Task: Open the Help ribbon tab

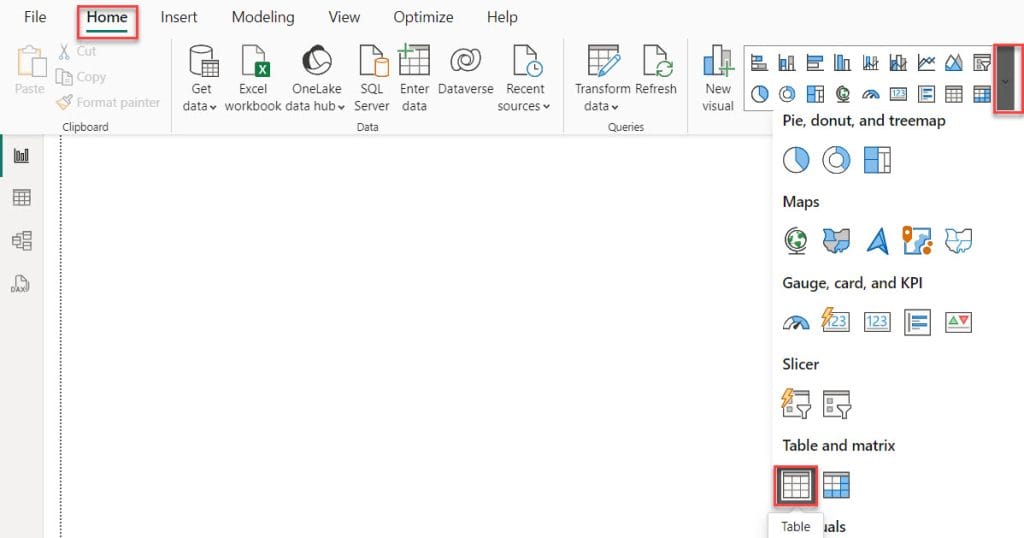Action: (502, 17)
